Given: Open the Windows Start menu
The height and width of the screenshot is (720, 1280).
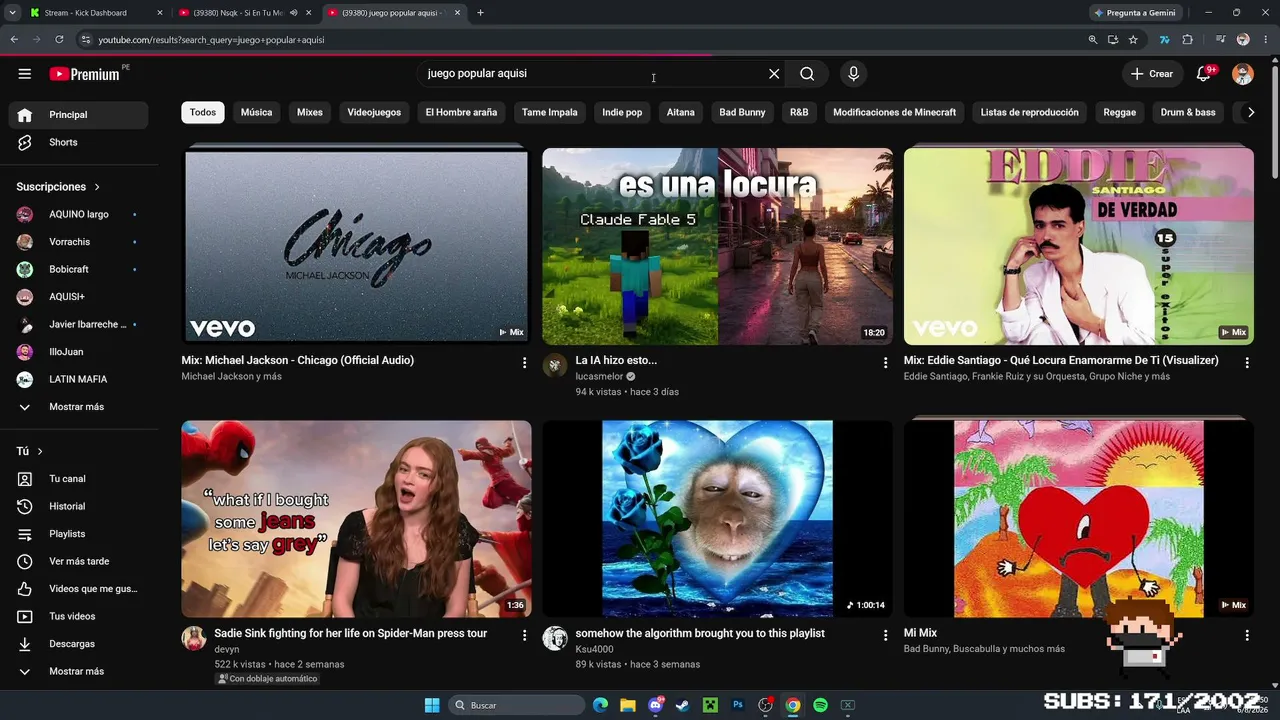Looking at the screenshot, I should pyautogui.click(x=432, y=705).
